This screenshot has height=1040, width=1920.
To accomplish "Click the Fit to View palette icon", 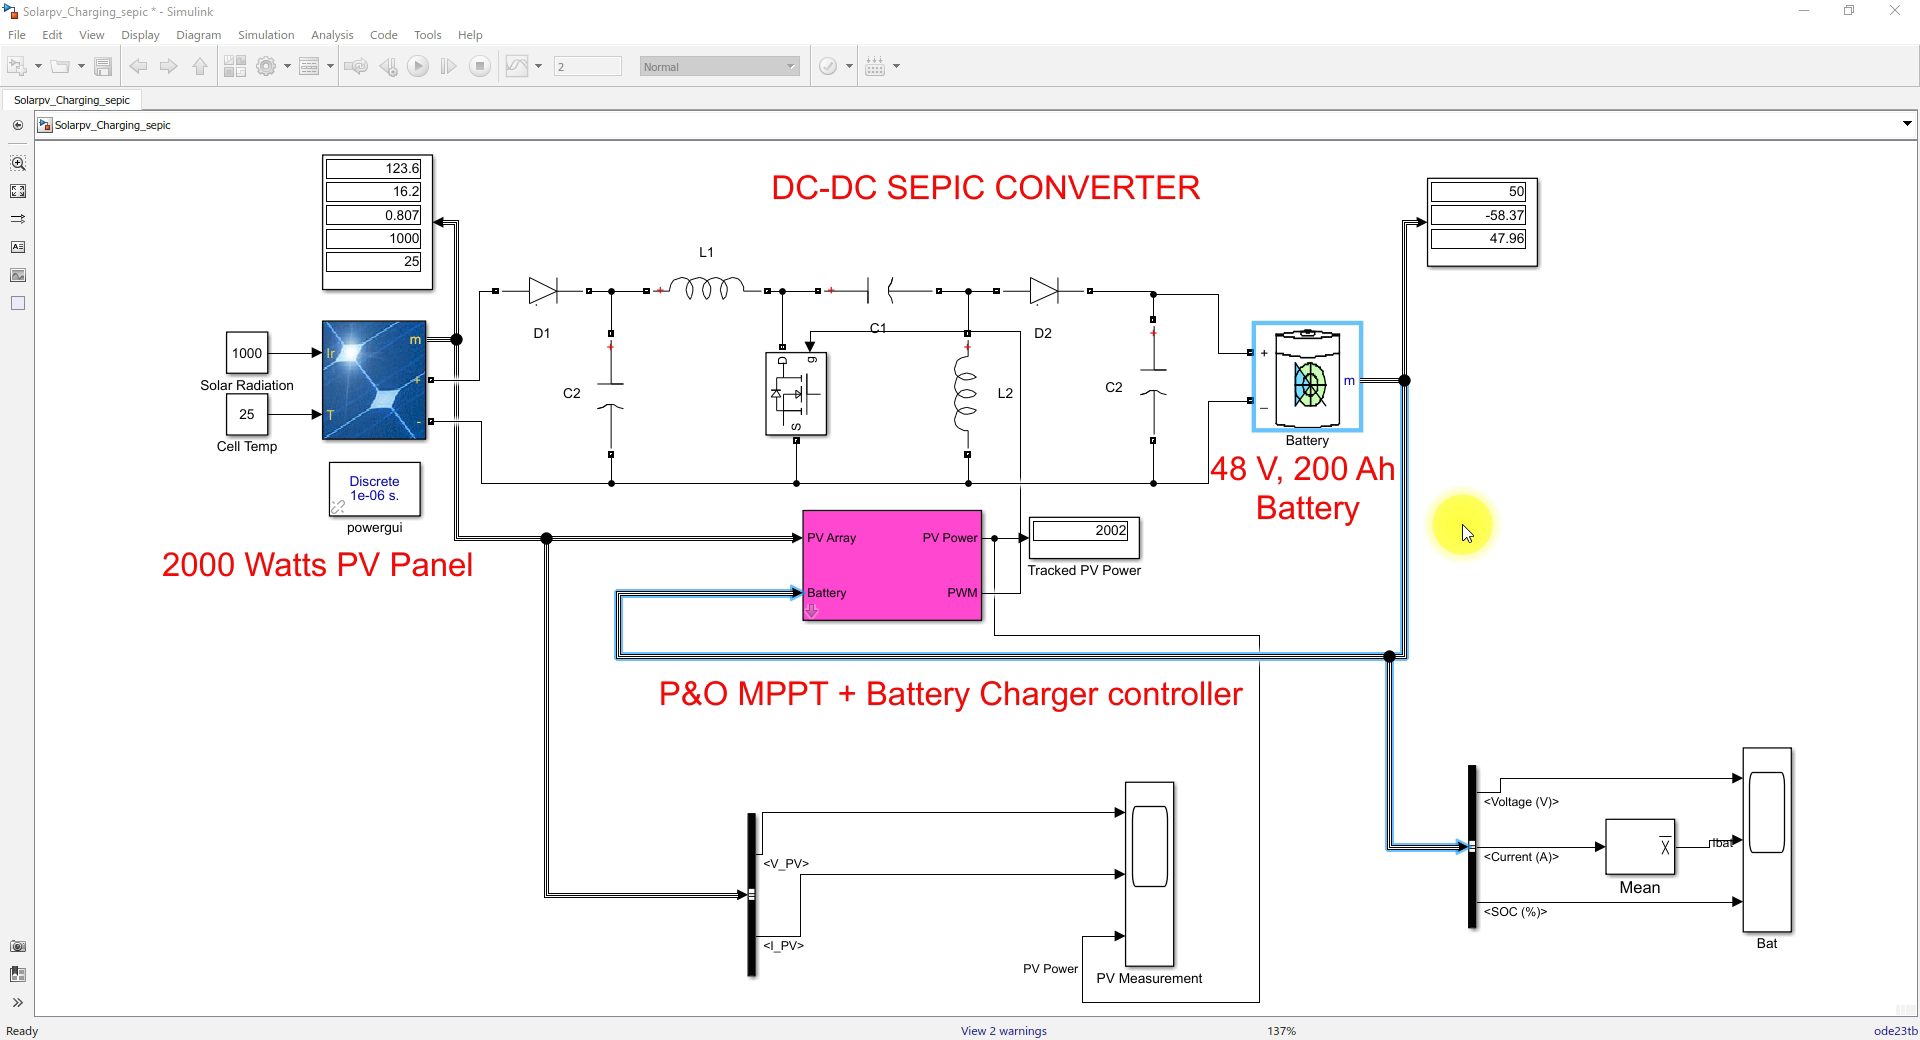I will pos(17,191).
